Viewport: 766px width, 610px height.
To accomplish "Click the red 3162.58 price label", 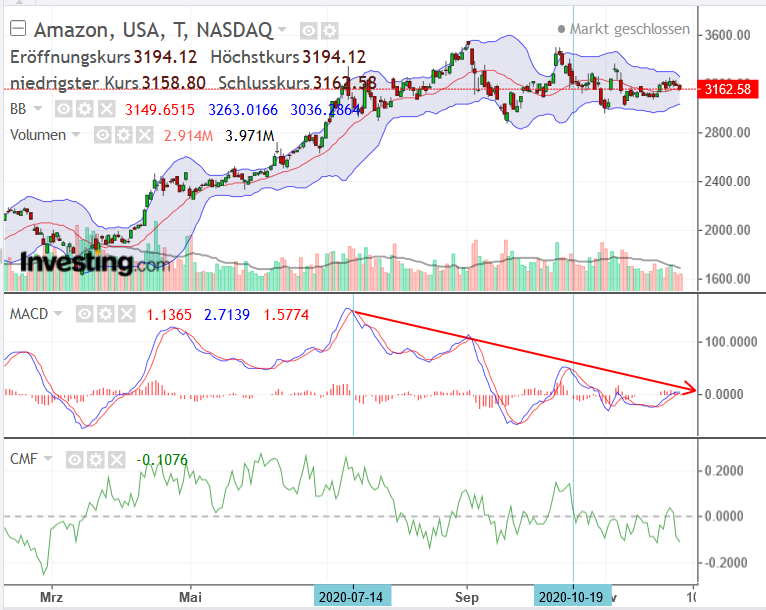I will [x=727, y=89].
